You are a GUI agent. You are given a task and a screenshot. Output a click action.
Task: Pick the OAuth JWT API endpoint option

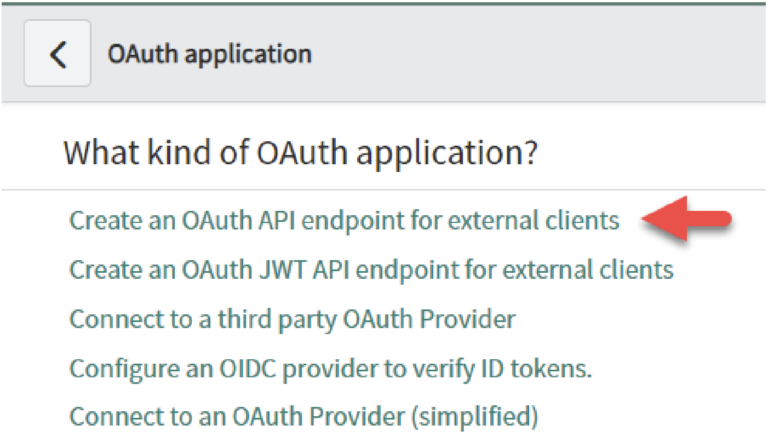(371, 270)
